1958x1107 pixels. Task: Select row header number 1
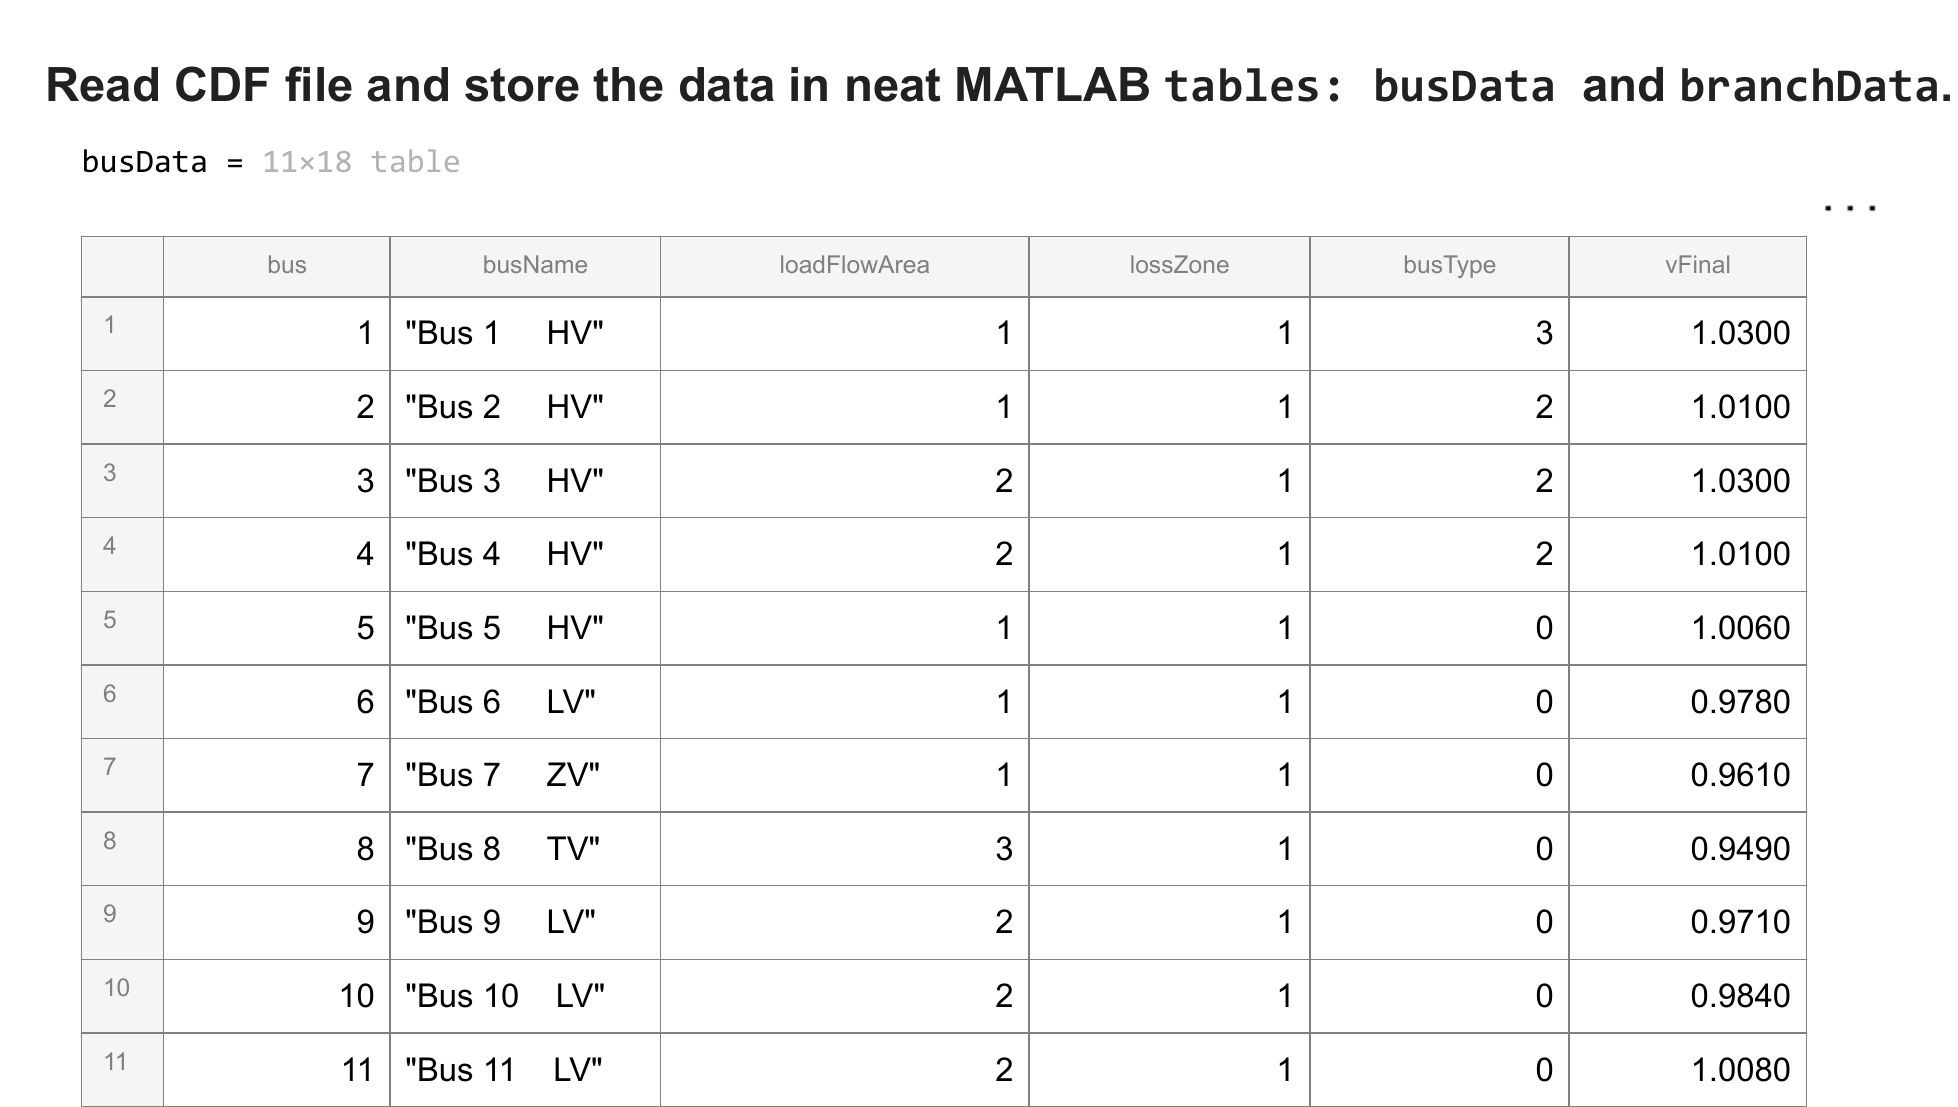tap(122, 334)
